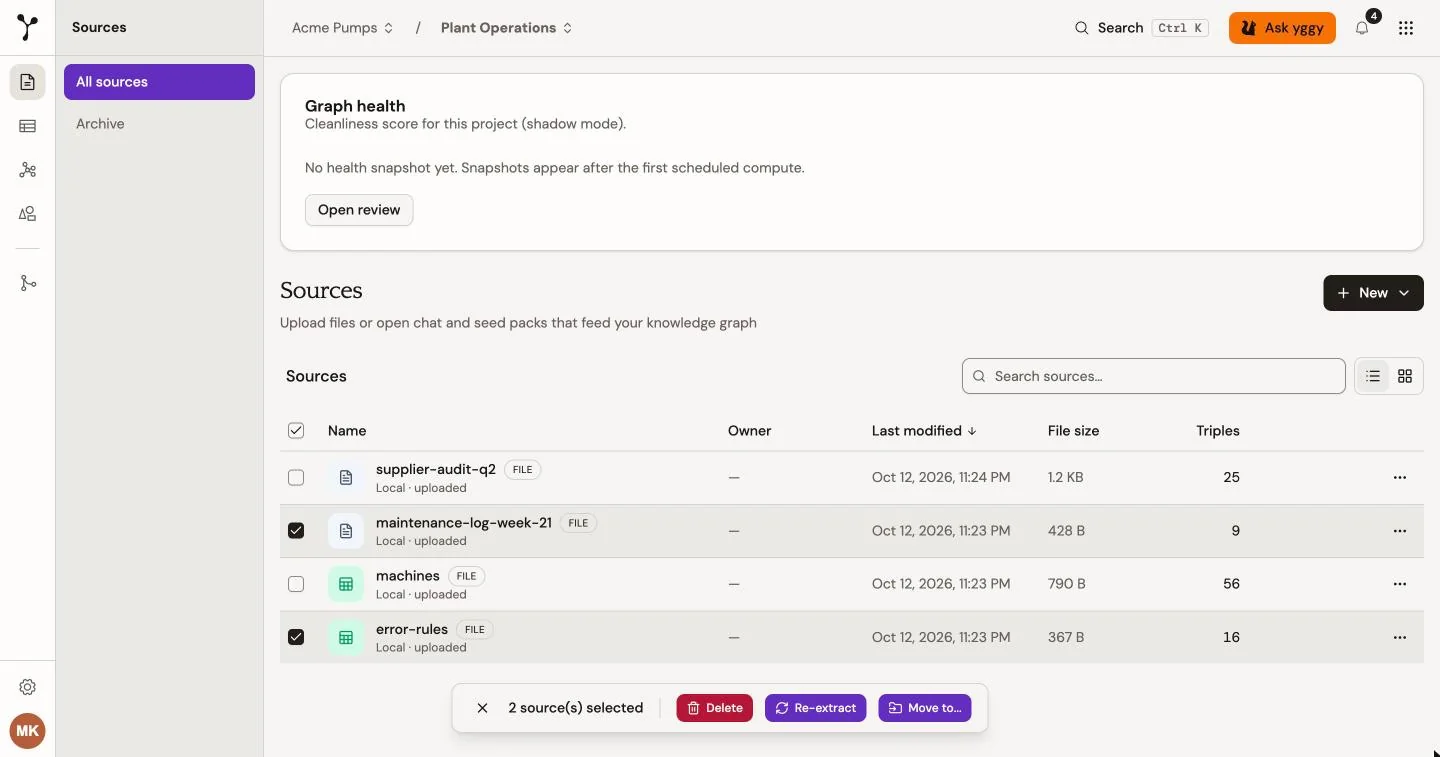The width and height of the screenshot is (1440, 757).
Task: Click the Move to… button
Action: pos(925,708)
